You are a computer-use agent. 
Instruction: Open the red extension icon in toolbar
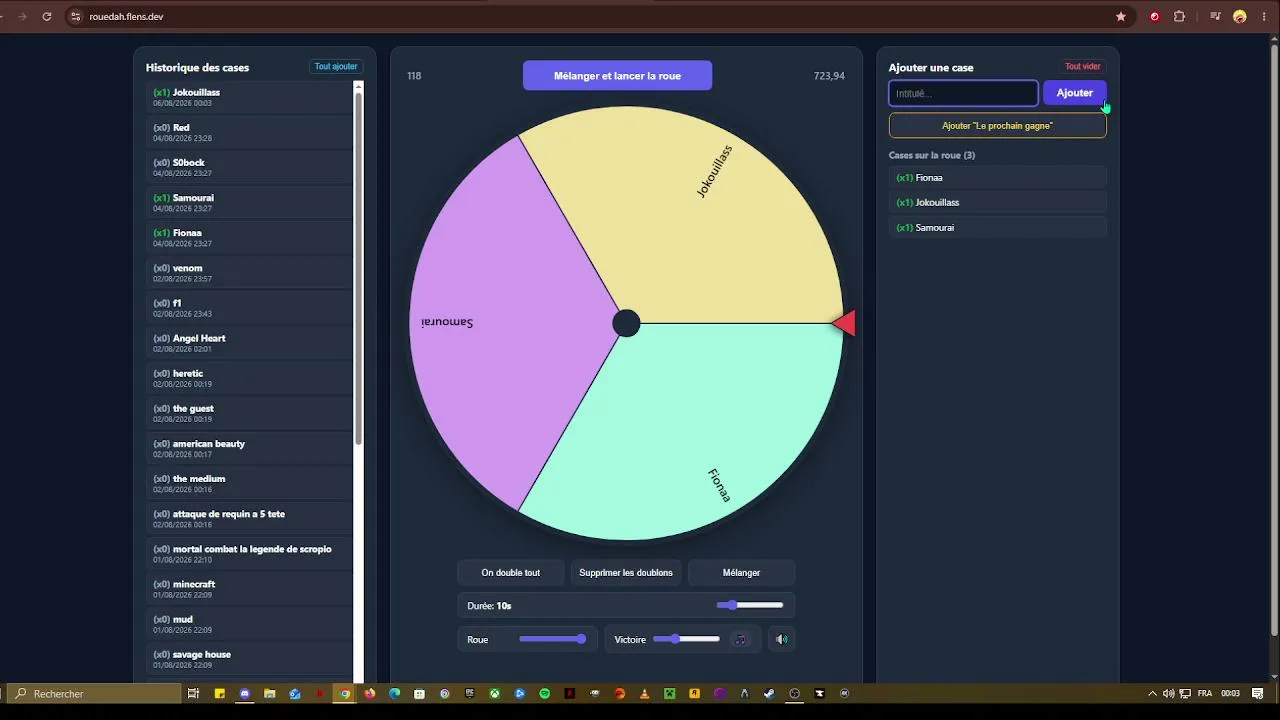coord(1155,16)
